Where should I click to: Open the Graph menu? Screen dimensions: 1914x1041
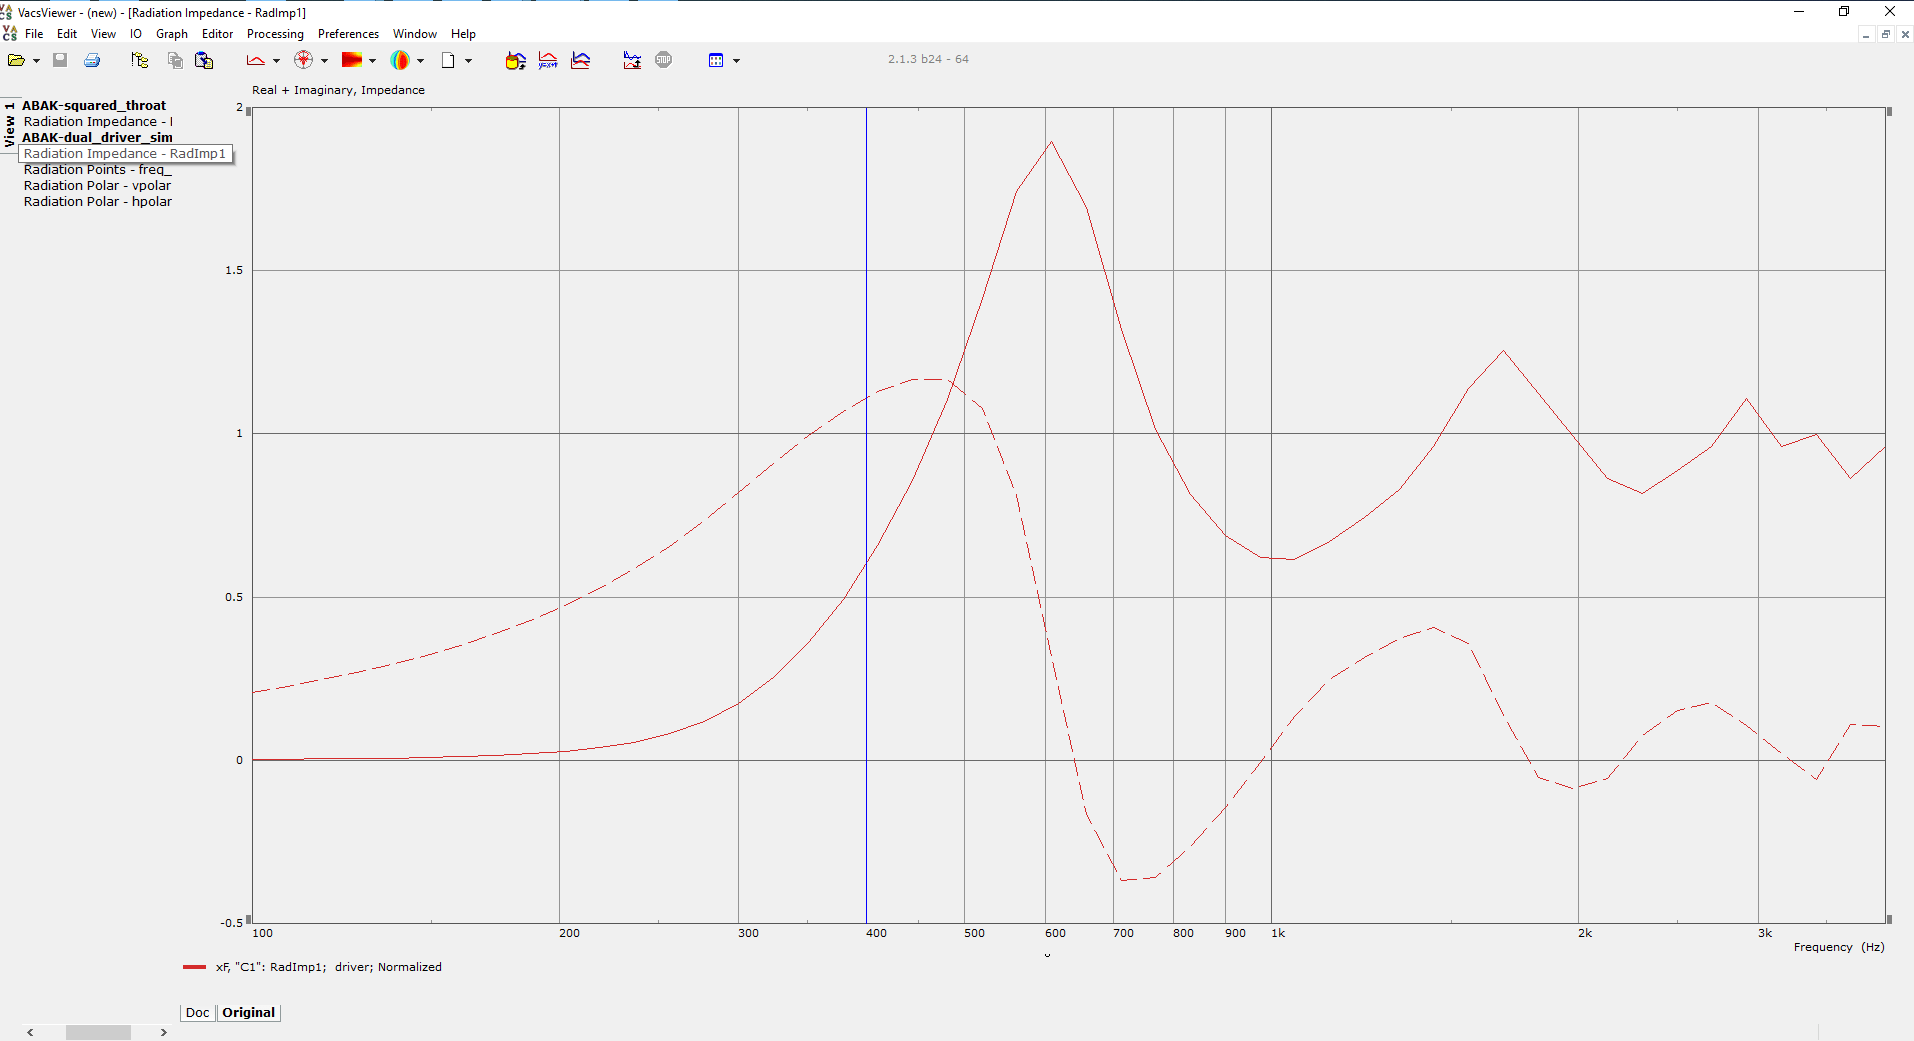pos(172,34)
